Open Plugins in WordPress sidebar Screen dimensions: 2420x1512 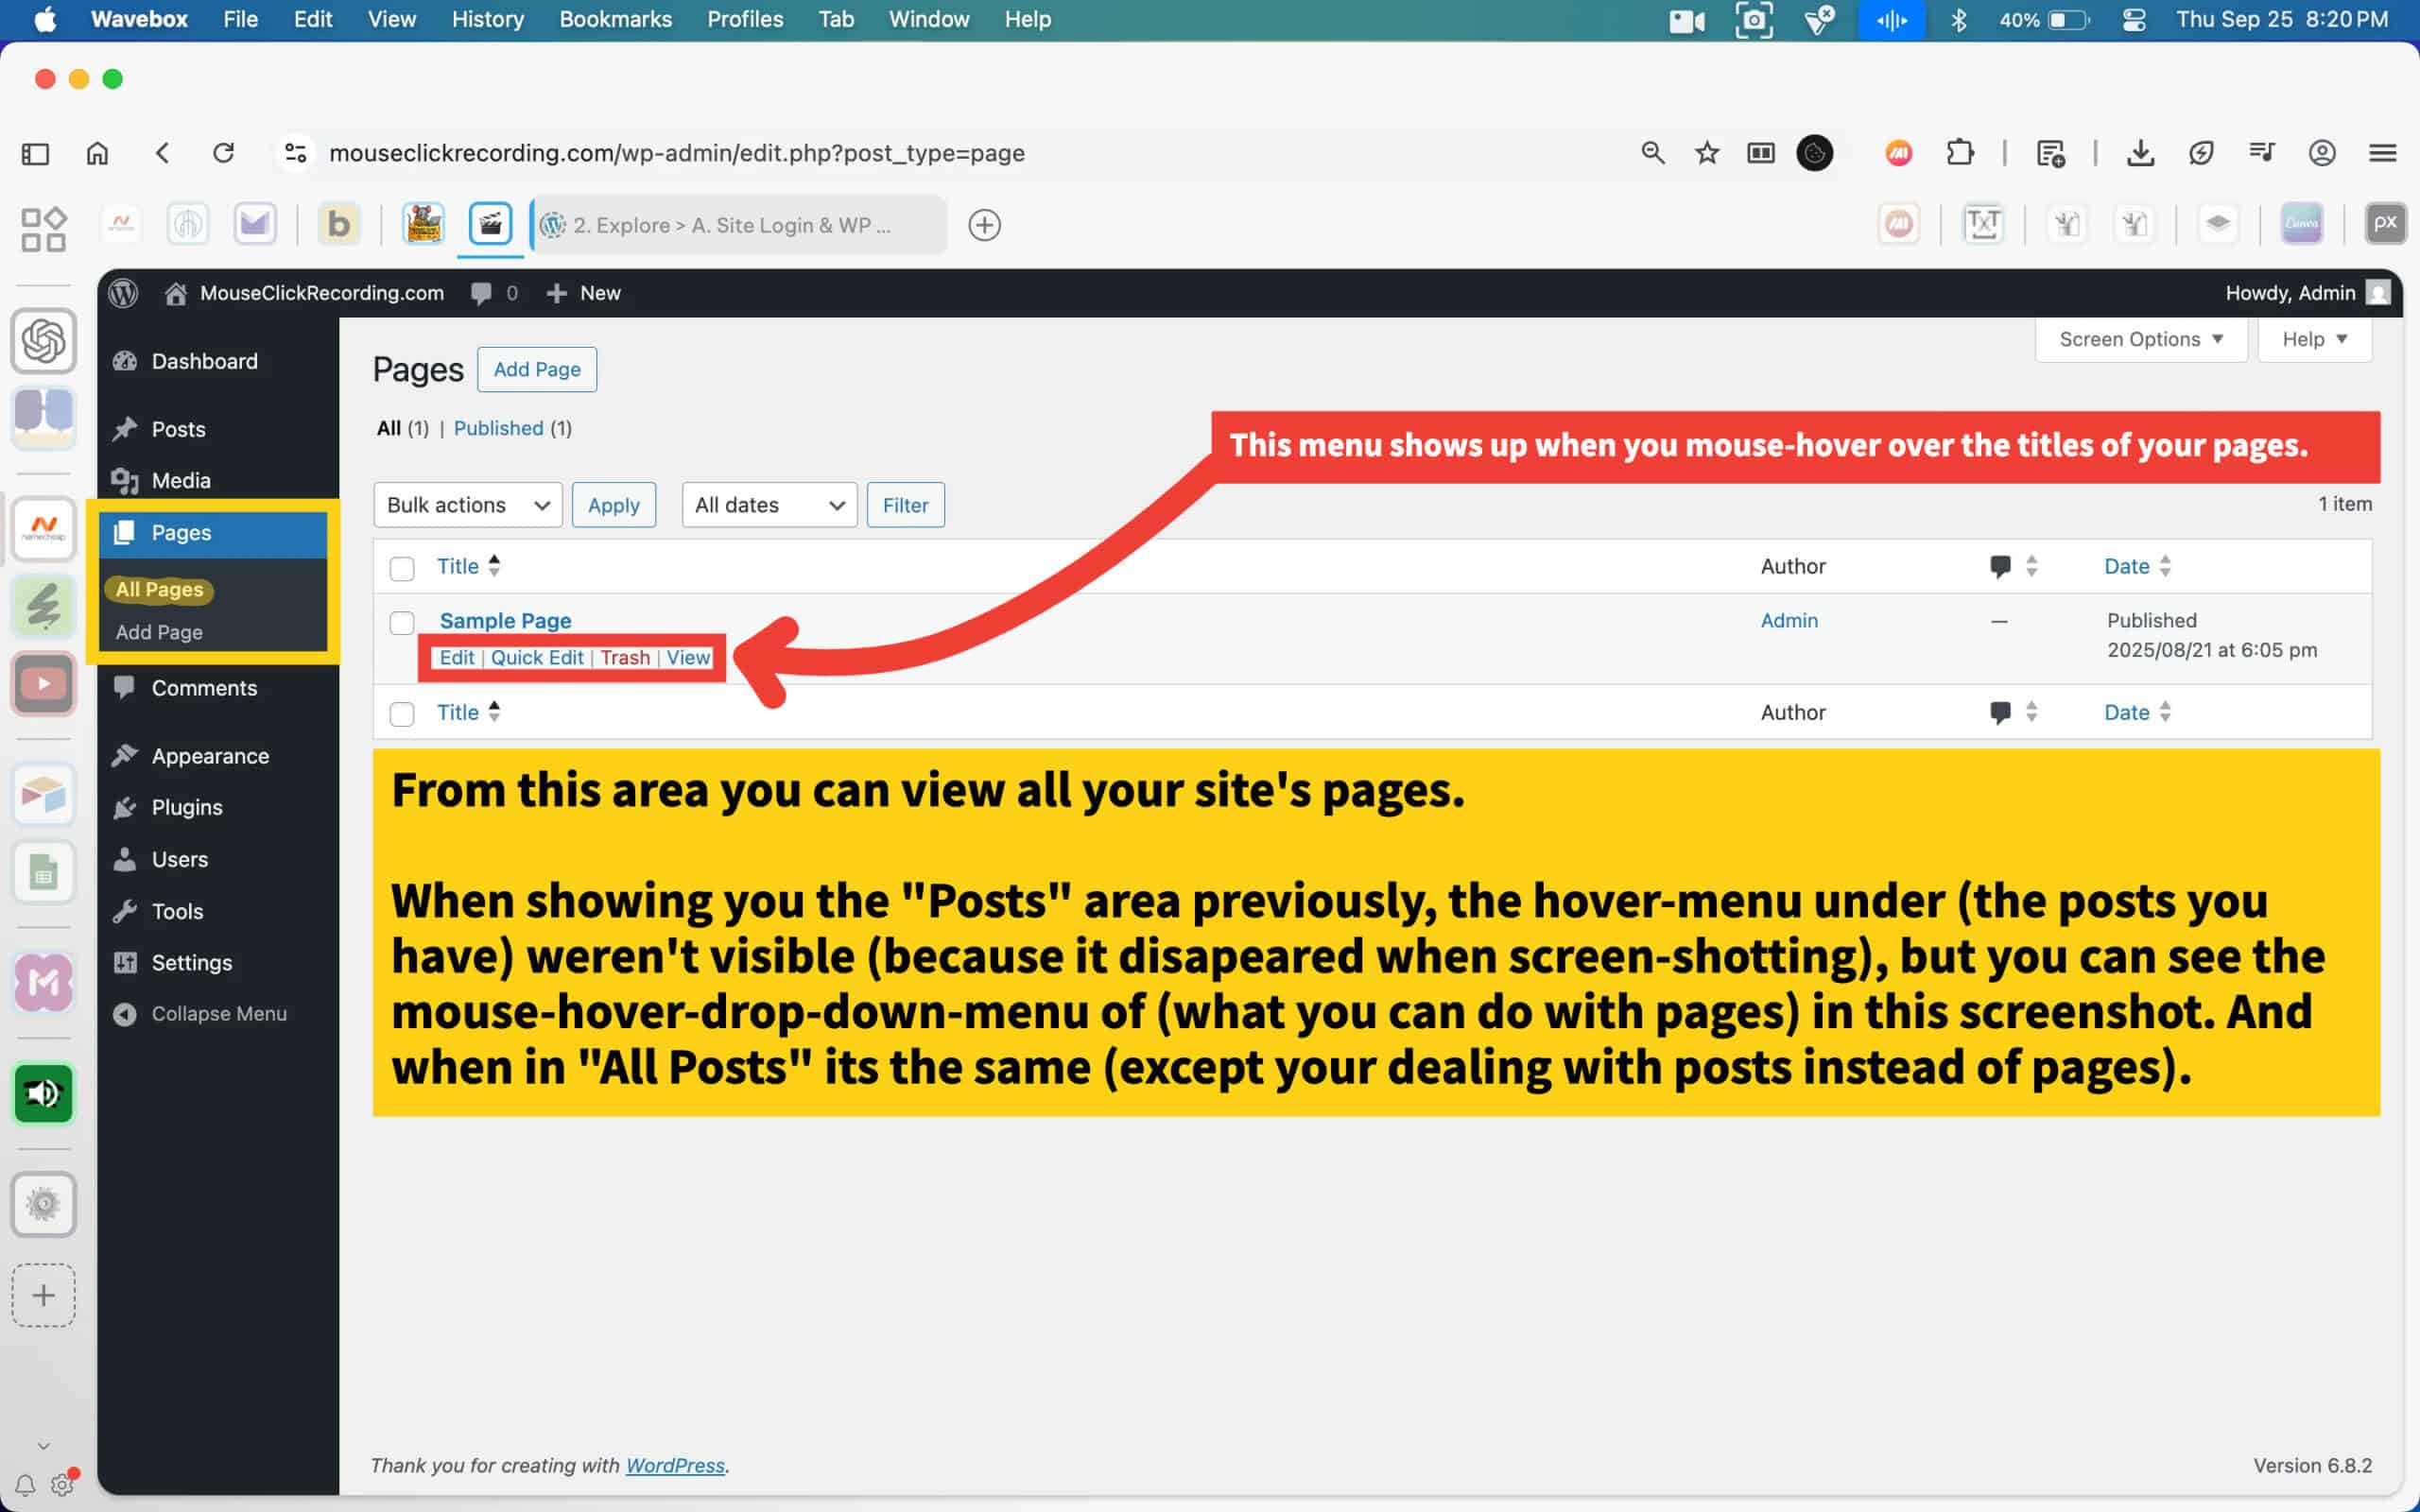(187, 807)
